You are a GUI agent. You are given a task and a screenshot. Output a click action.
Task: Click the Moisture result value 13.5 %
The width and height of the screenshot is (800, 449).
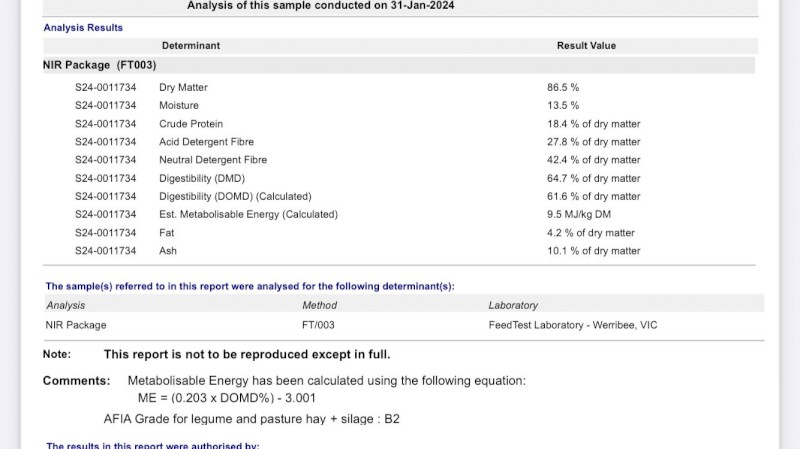(x=563, y=106)
